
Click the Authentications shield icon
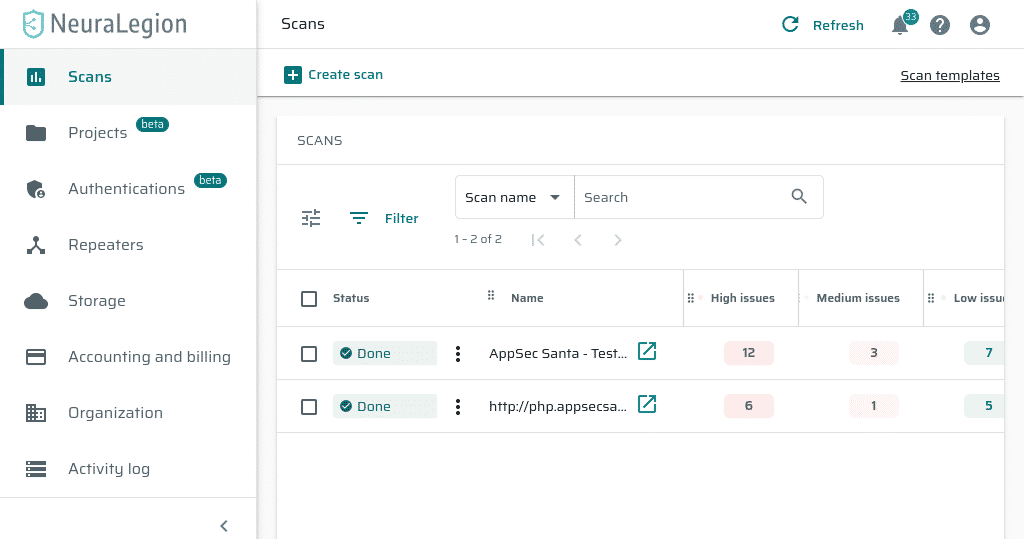pos(36,189)
